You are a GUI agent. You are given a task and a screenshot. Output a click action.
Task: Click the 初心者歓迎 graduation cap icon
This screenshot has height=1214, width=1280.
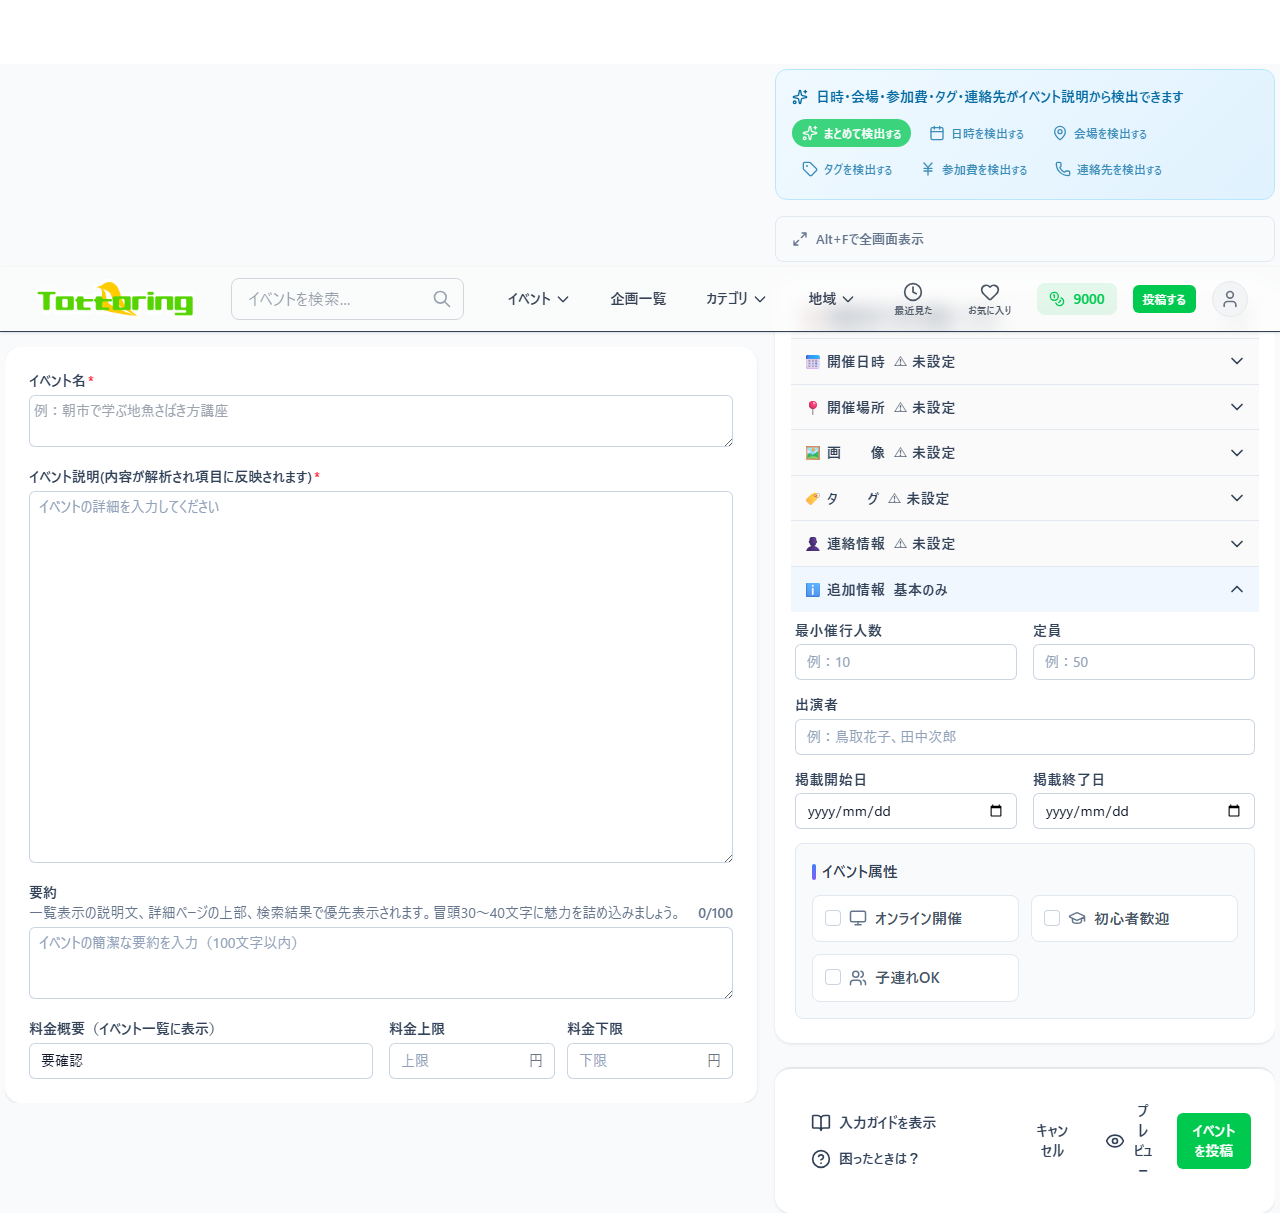click(1077, 918)
